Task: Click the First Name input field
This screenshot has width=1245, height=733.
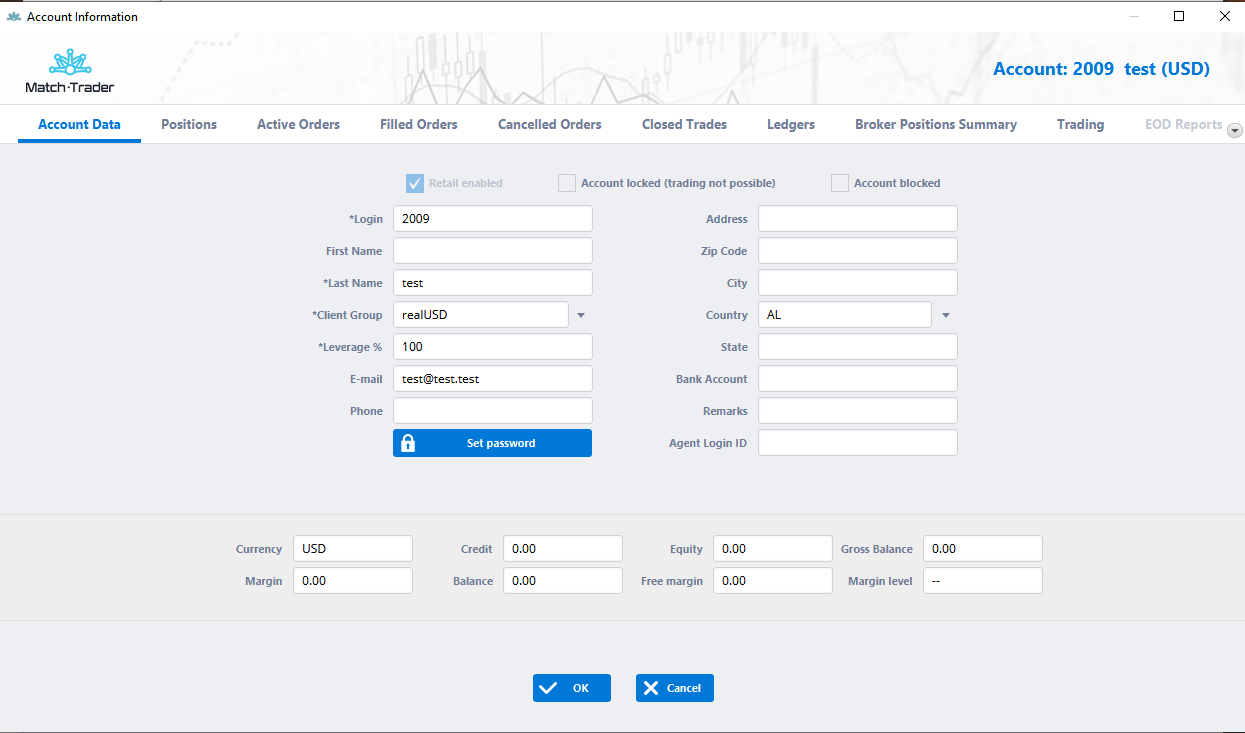Action: click(492, 250)
